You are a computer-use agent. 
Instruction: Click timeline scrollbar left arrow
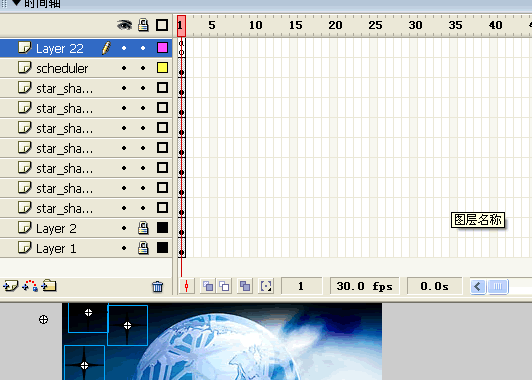478,287
